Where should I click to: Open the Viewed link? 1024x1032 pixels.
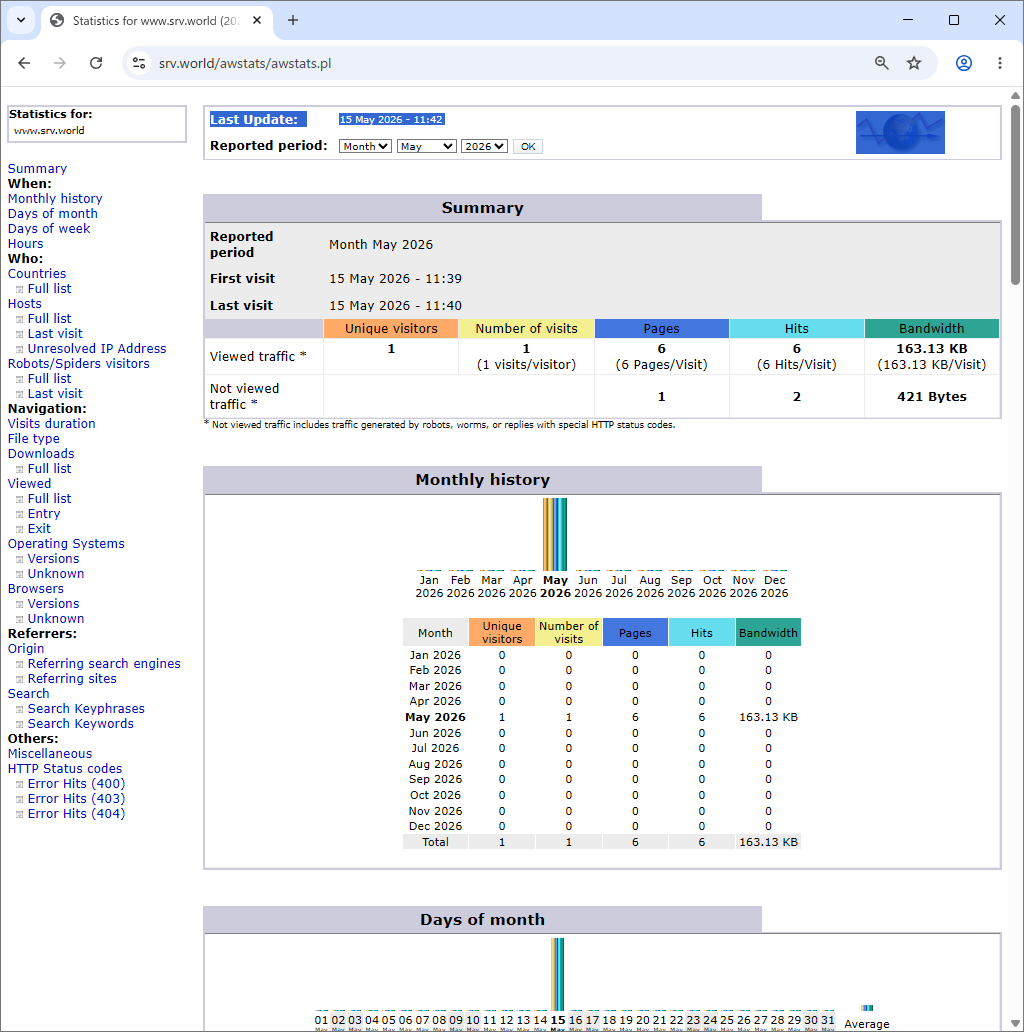(x=29, y=483)
